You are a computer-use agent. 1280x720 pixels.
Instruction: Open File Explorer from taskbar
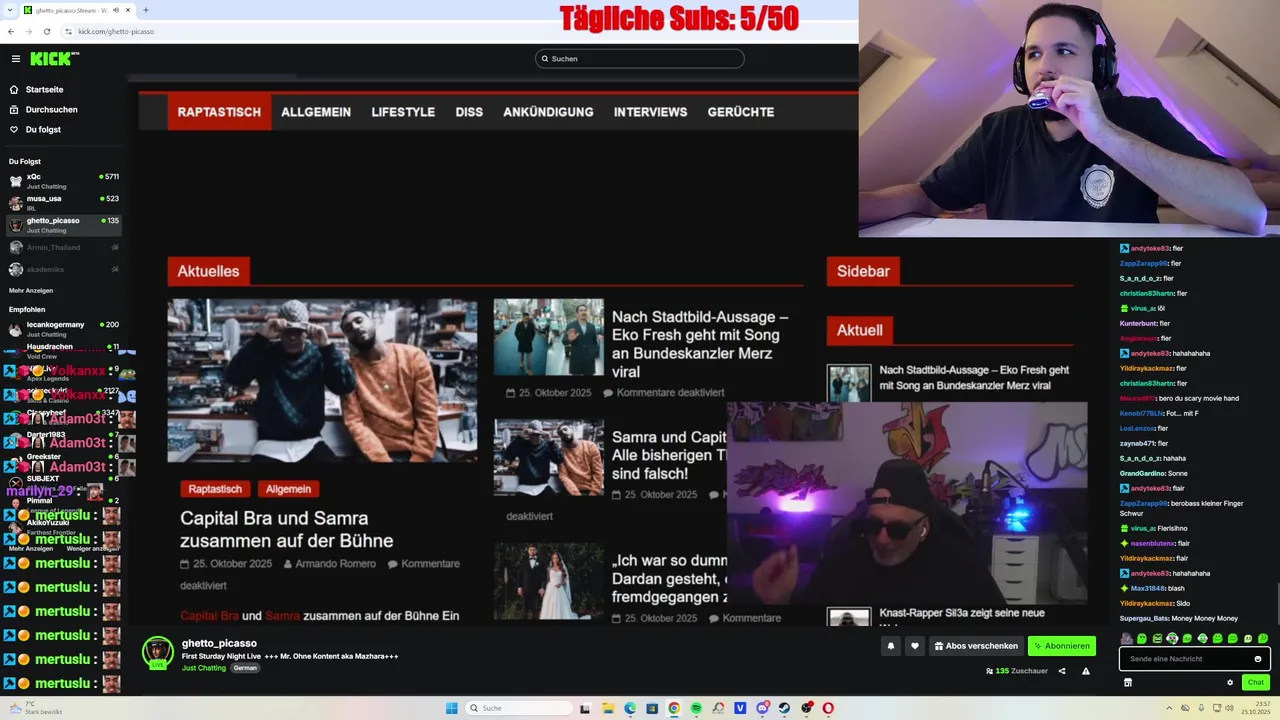(608, 708)
